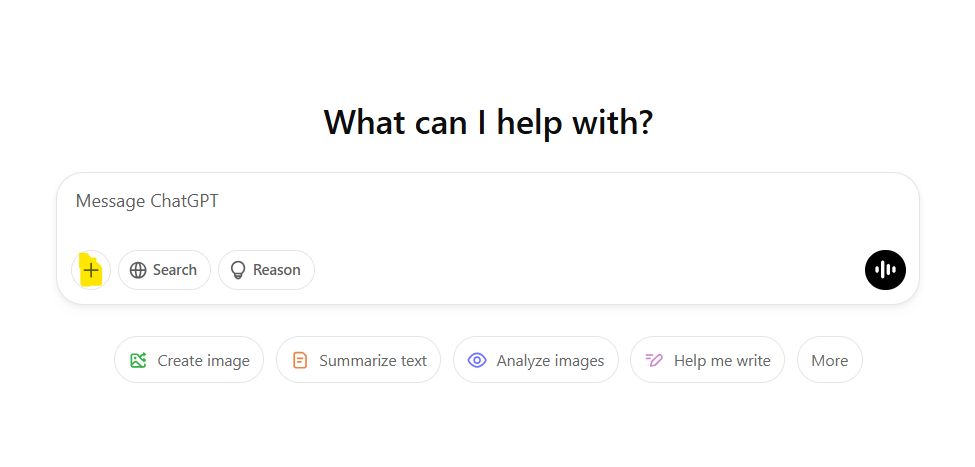
Task: Pick the Analyze images suggestion label
Action: pos(550,360)
